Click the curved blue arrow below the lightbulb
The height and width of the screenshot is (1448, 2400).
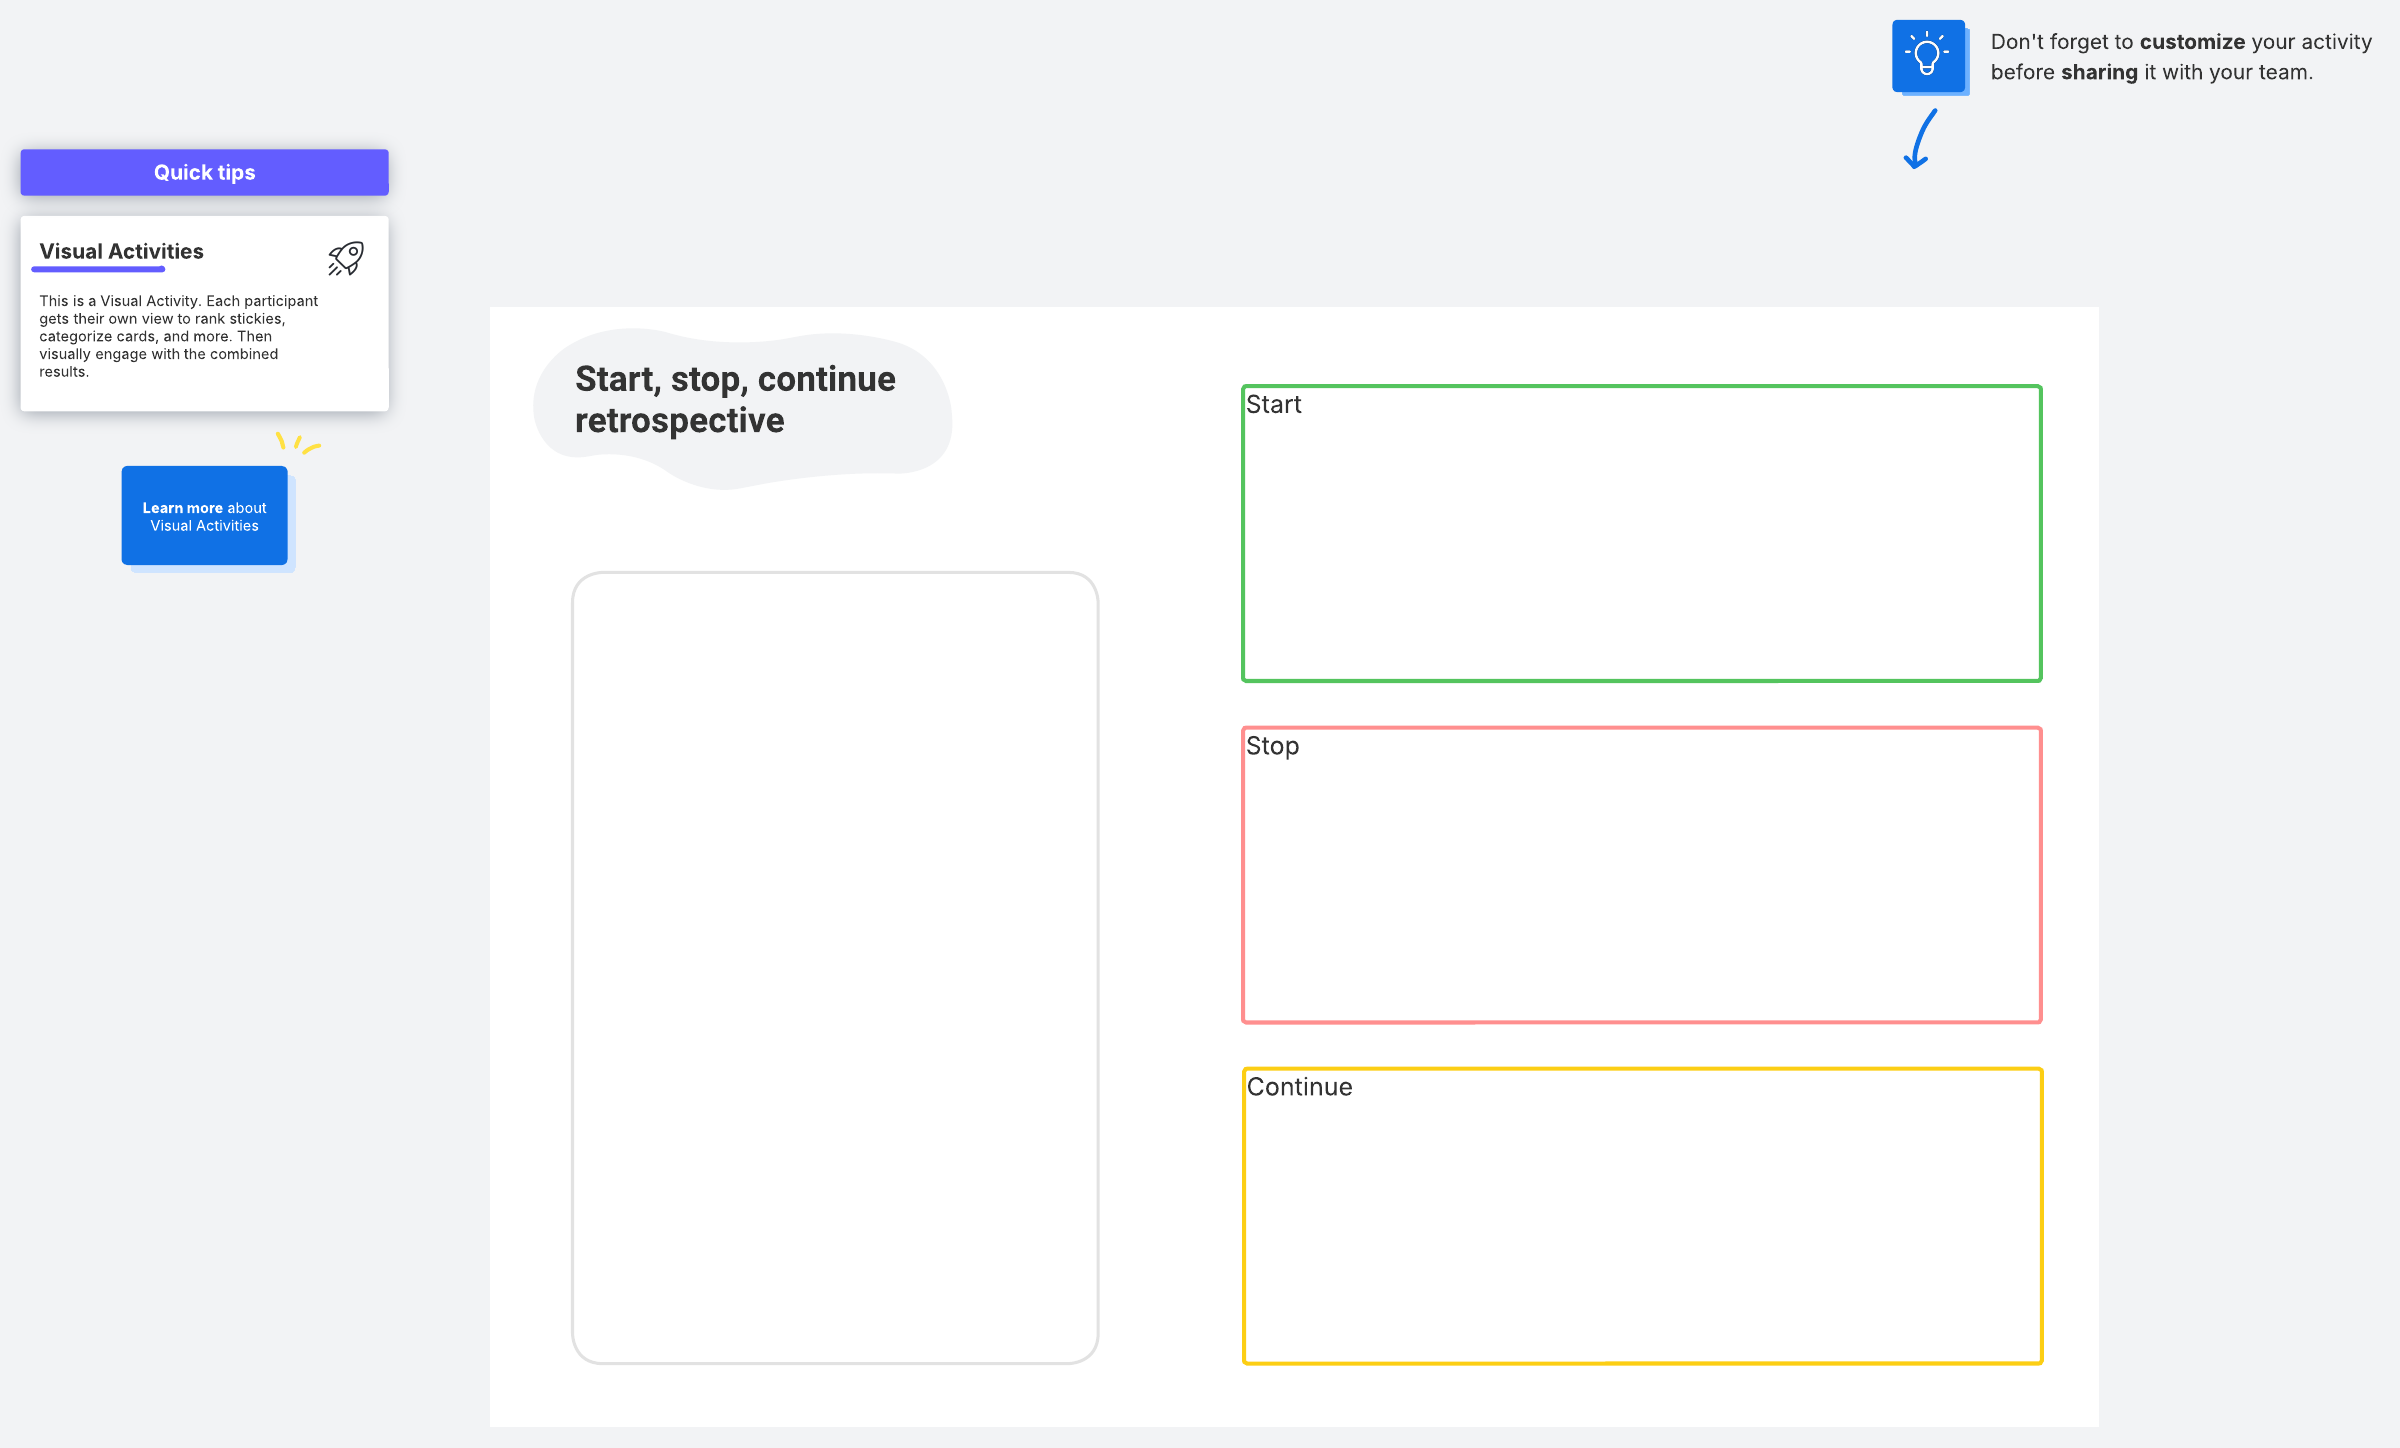point(1920,139)
